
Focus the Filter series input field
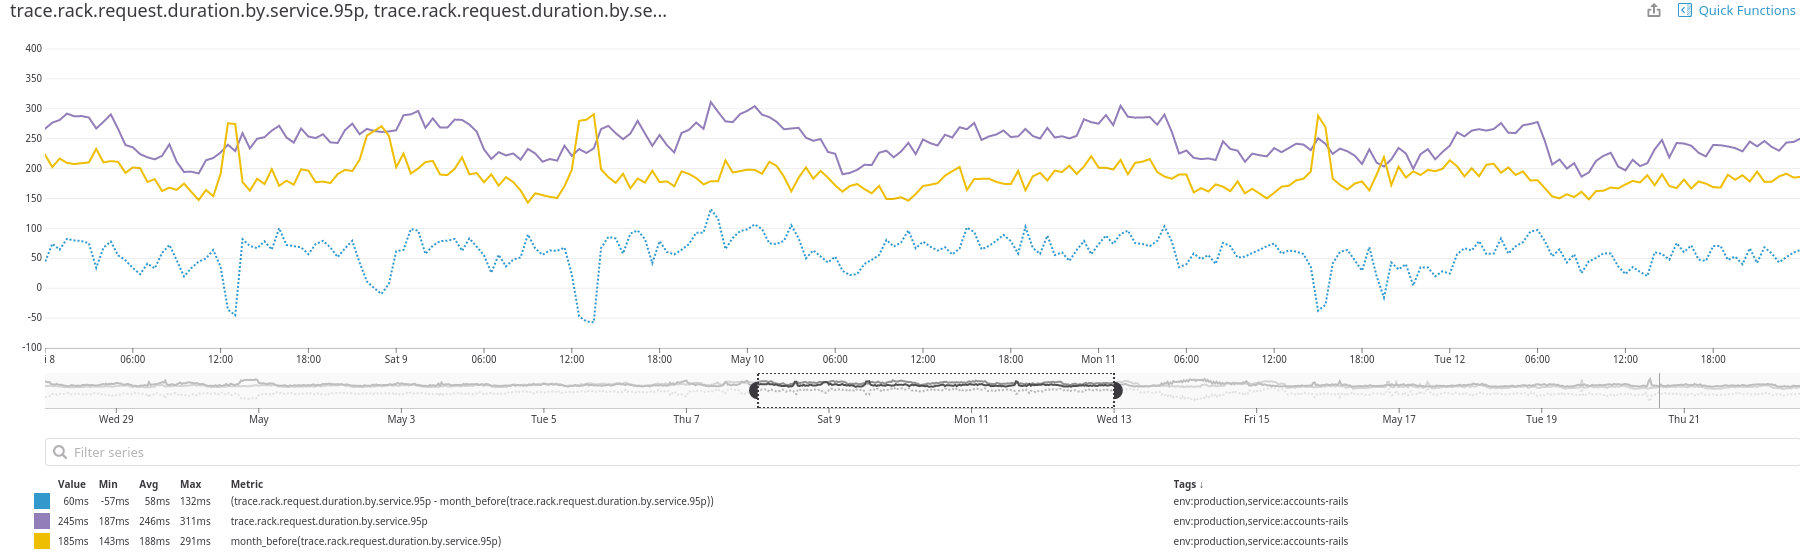point(400,452)
